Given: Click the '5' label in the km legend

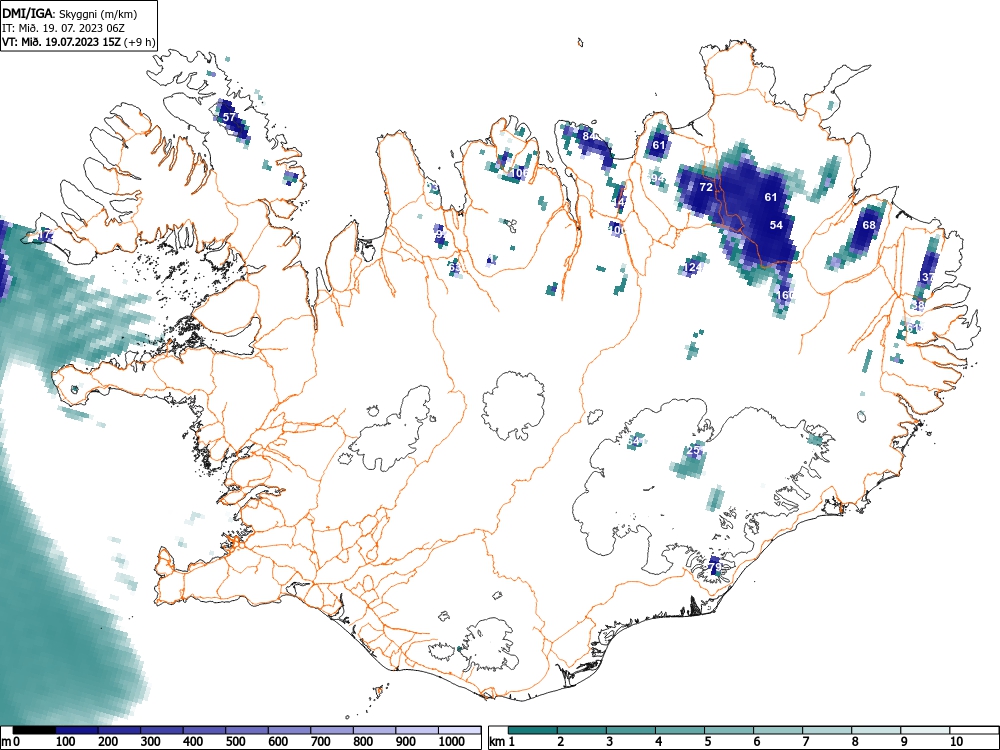Looking at the screenshot, I should (707, 742).
